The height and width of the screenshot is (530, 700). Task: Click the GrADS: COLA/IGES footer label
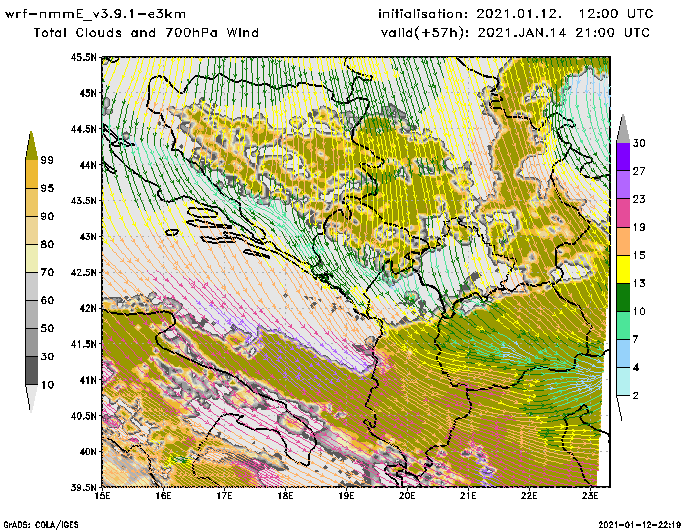coord(41,525)
